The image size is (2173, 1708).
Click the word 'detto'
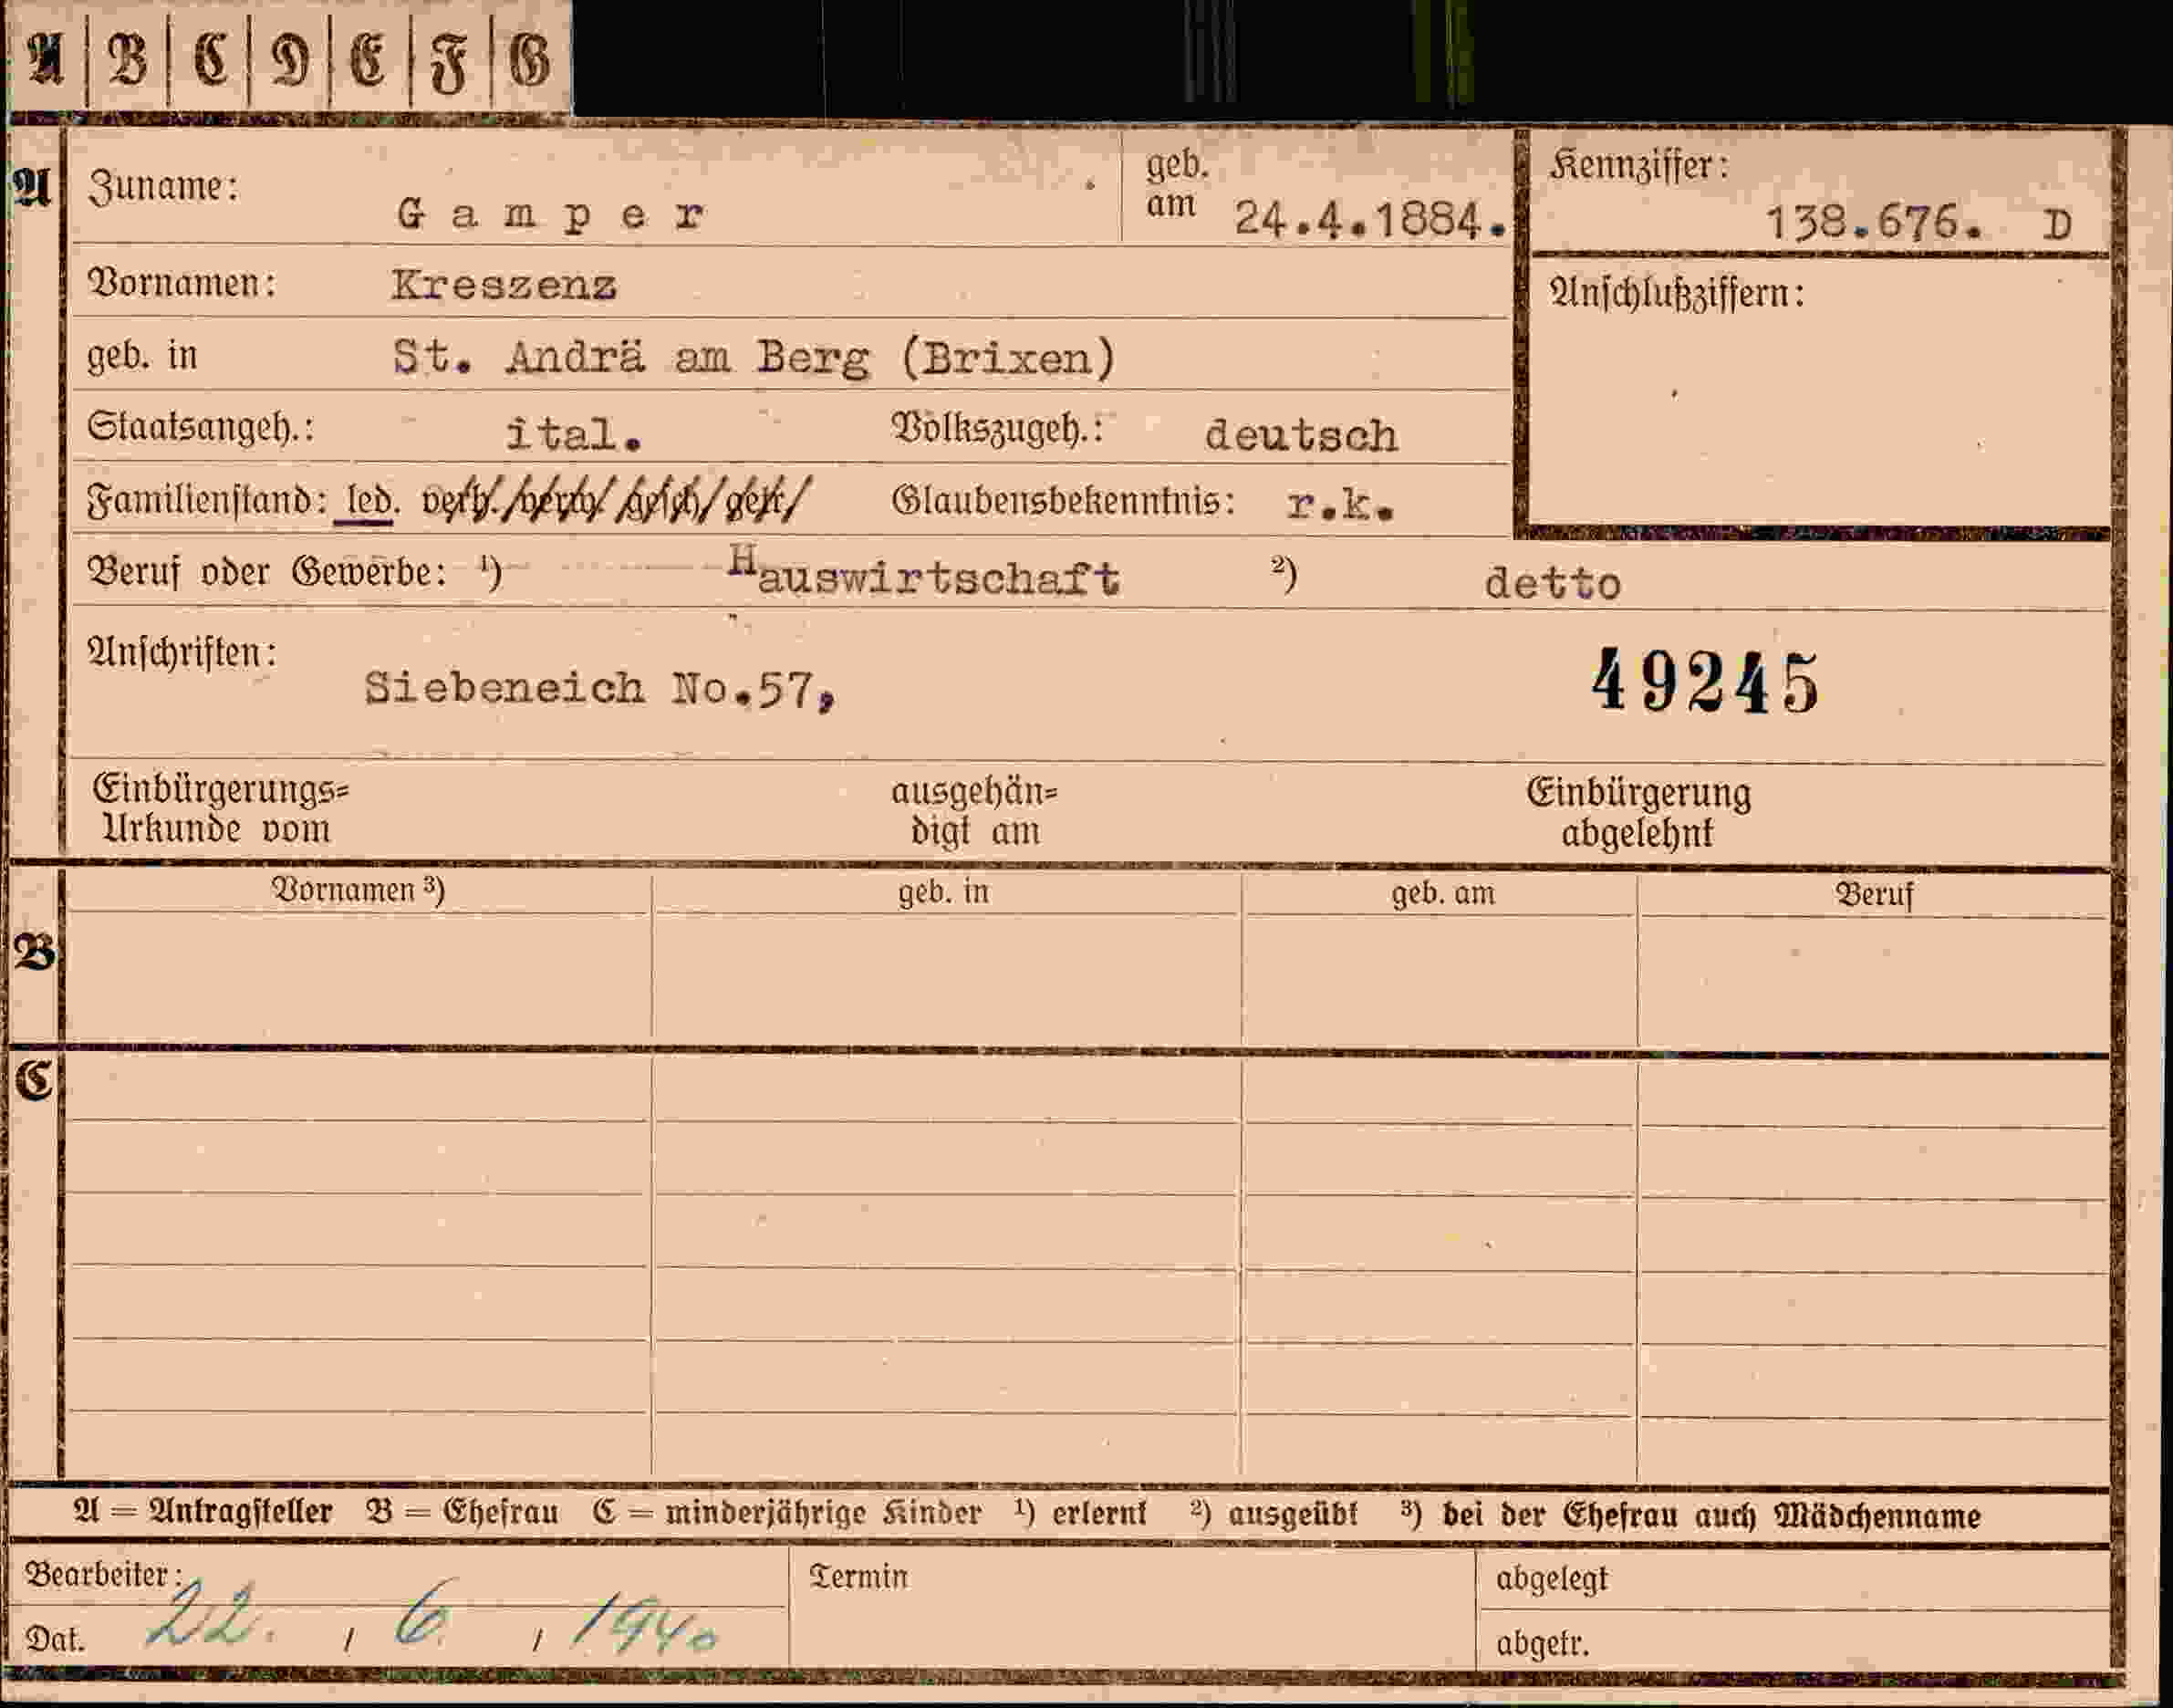[1552, 584]
